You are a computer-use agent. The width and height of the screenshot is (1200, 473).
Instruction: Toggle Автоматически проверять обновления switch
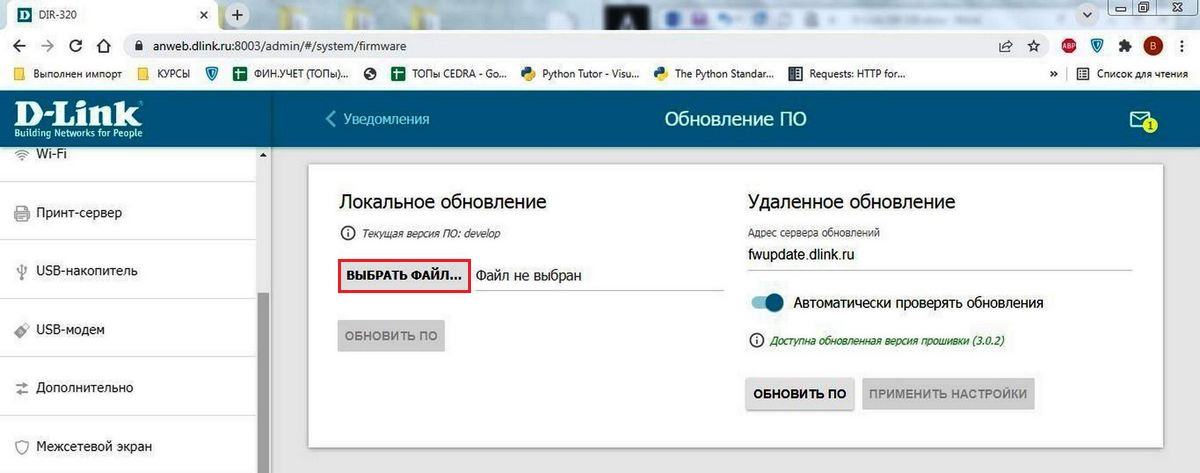tap(767, 302)
